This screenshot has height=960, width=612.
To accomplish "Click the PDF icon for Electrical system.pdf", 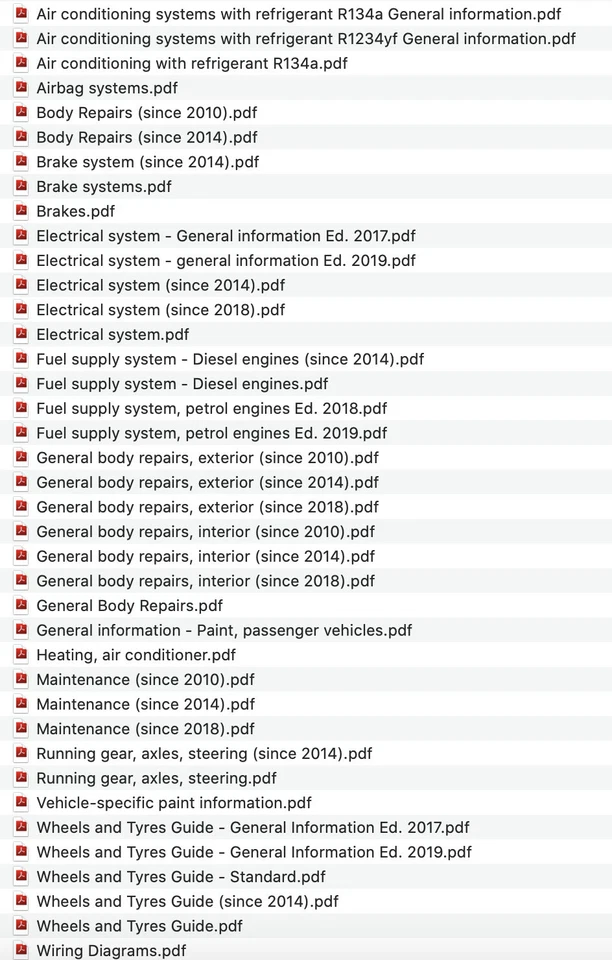I will click(21, 334).
